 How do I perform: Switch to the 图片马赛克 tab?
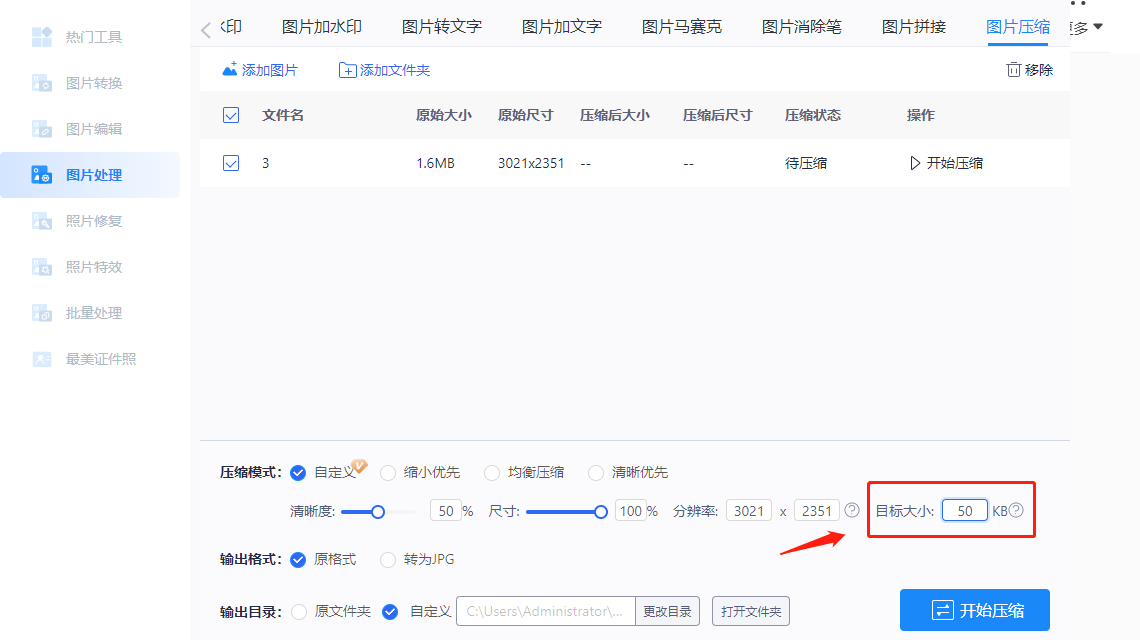pyautogui.click(x=681, y=26)
